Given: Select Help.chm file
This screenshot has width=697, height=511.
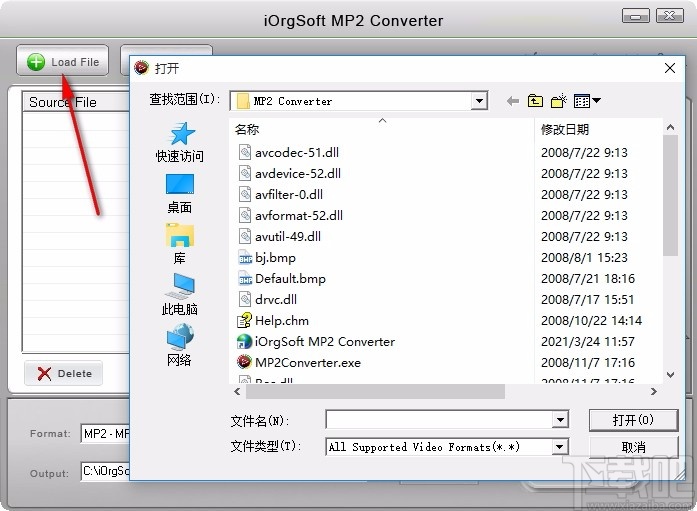Looking at the screenshot, I should [282, 320].
